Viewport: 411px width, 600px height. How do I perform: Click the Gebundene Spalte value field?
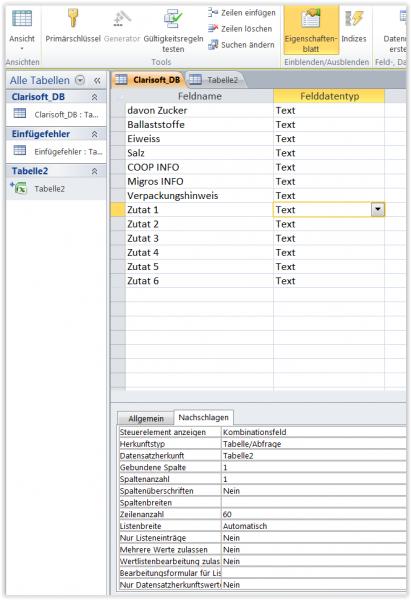pyautogui.click(x=313, y=467)
